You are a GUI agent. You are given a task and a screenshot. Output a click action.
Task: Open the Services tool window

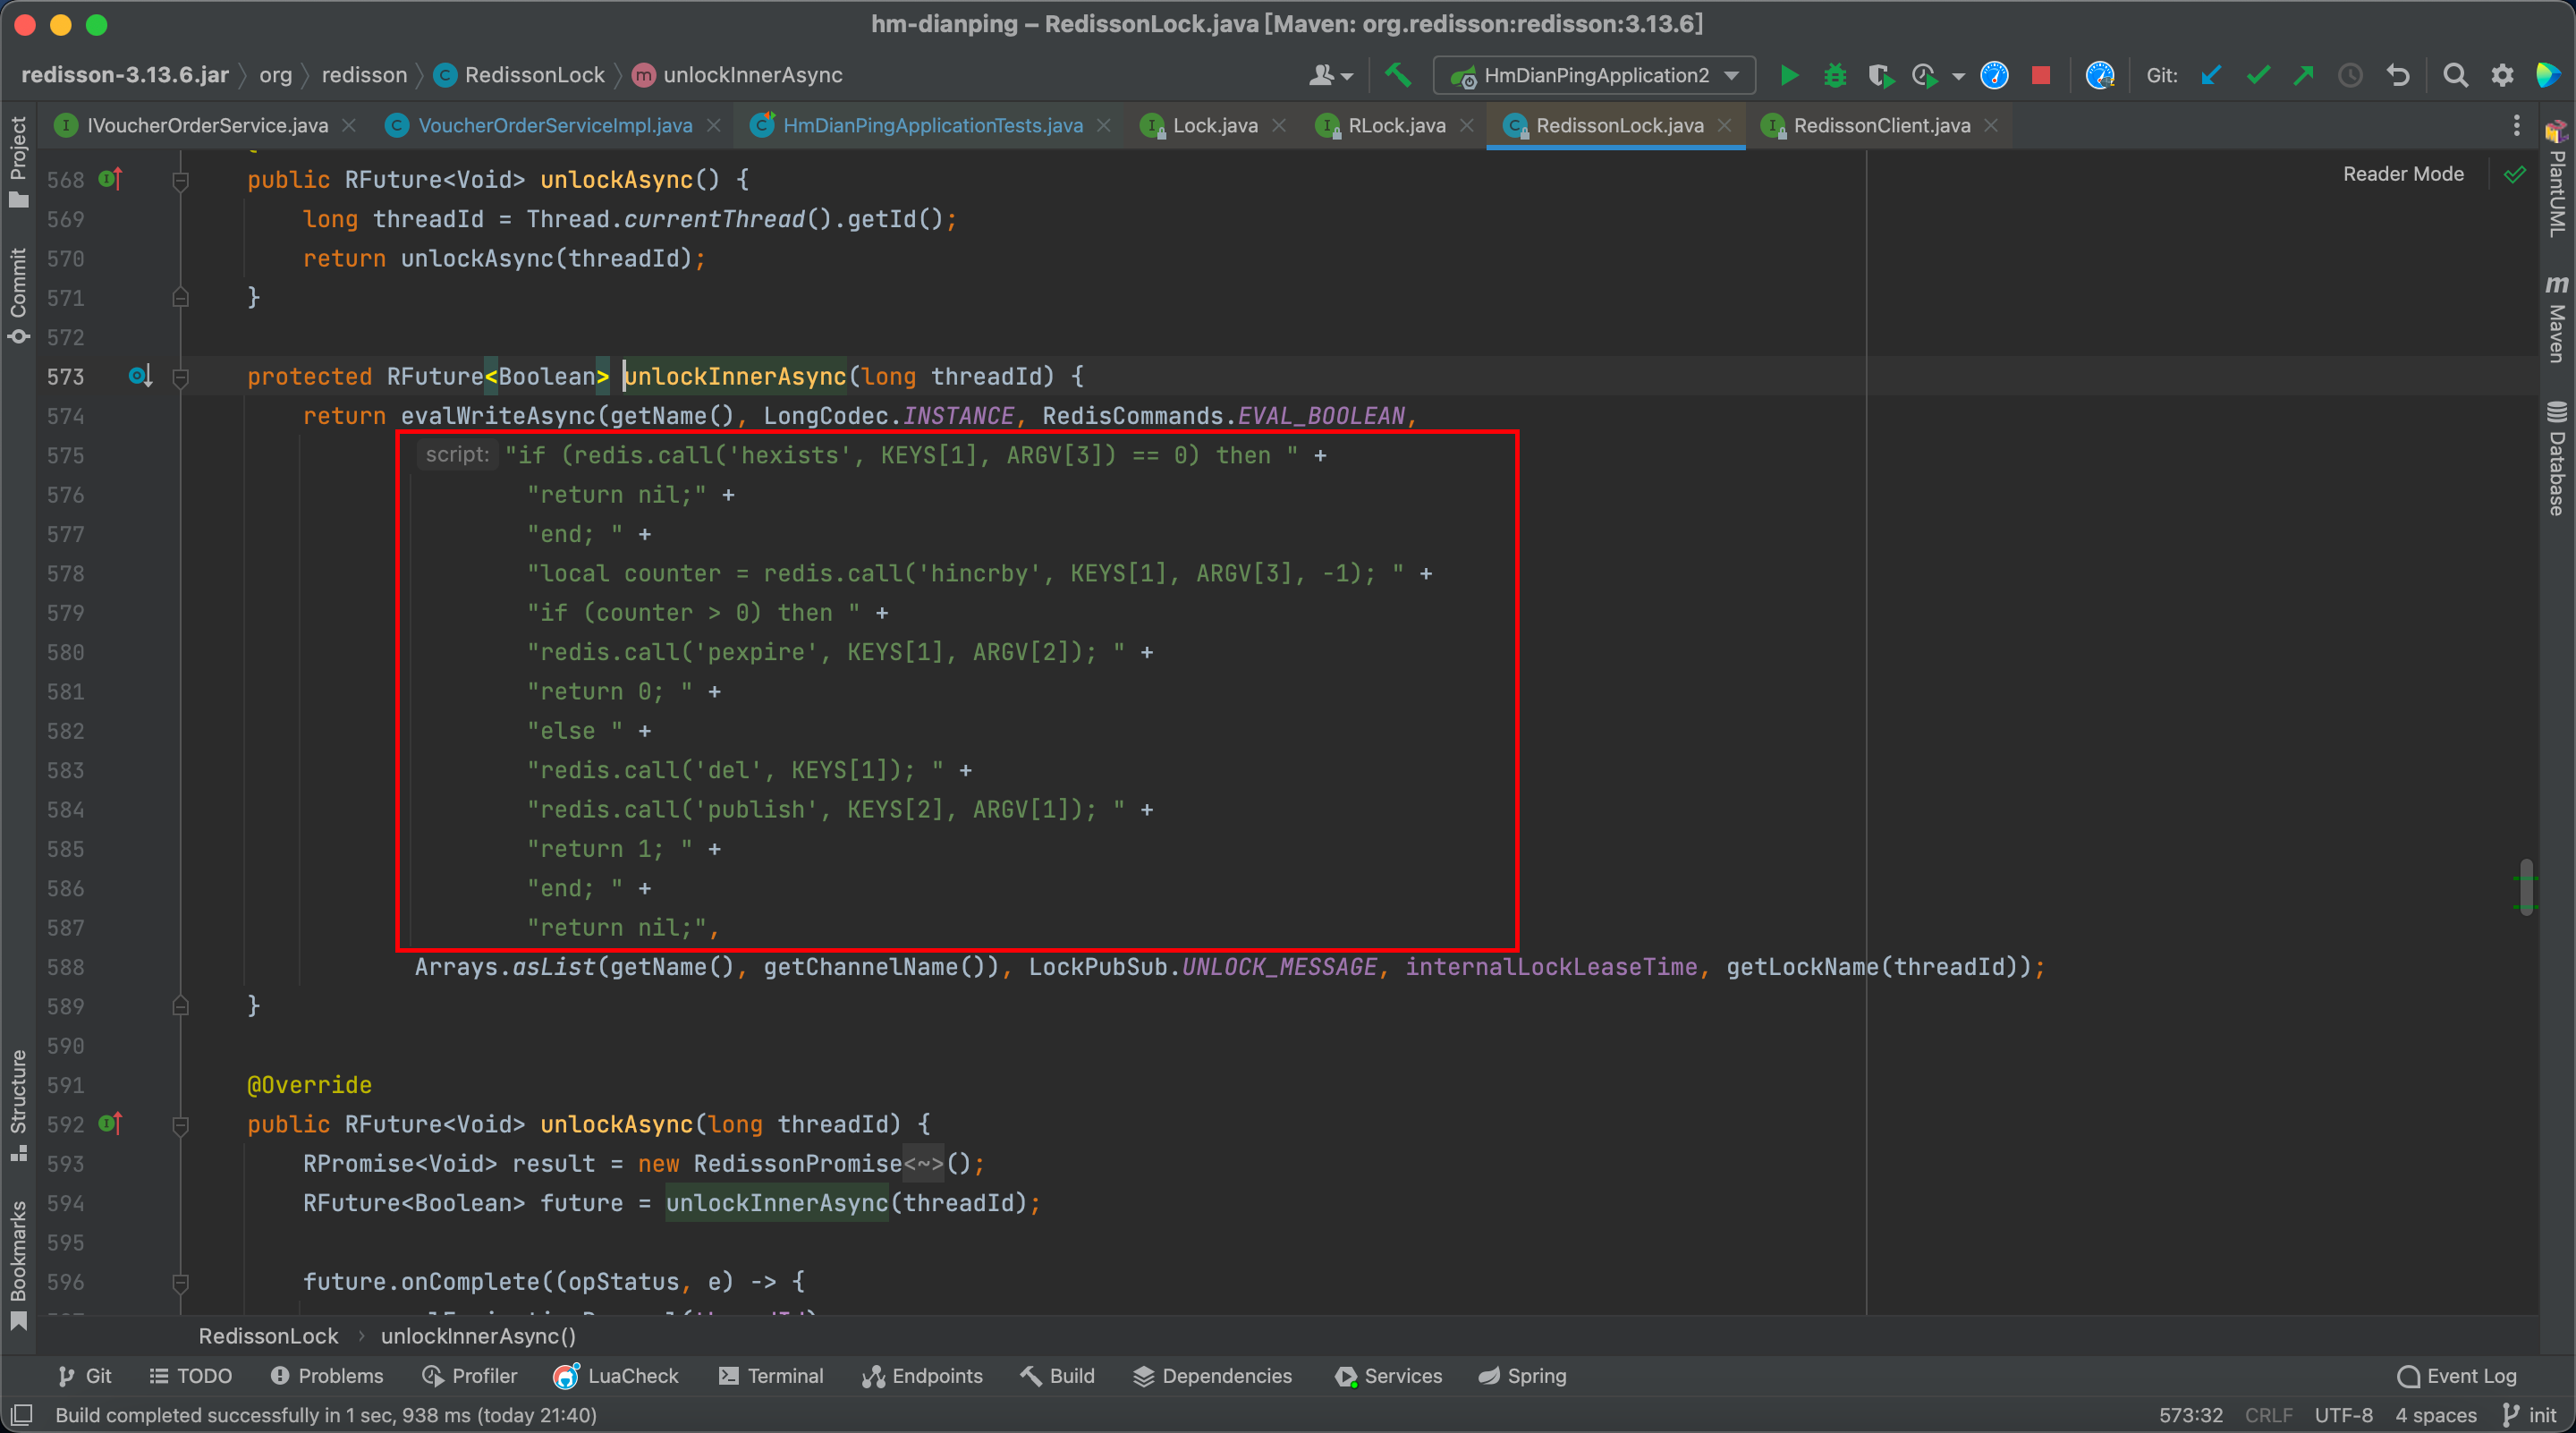1388,1375
